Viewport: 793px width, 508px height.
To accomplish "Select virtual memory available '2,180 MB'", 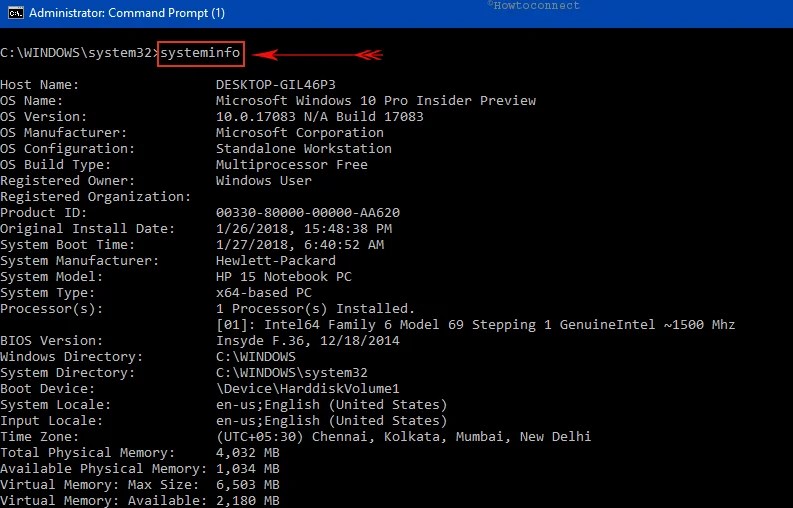I will tap(248, 500).
